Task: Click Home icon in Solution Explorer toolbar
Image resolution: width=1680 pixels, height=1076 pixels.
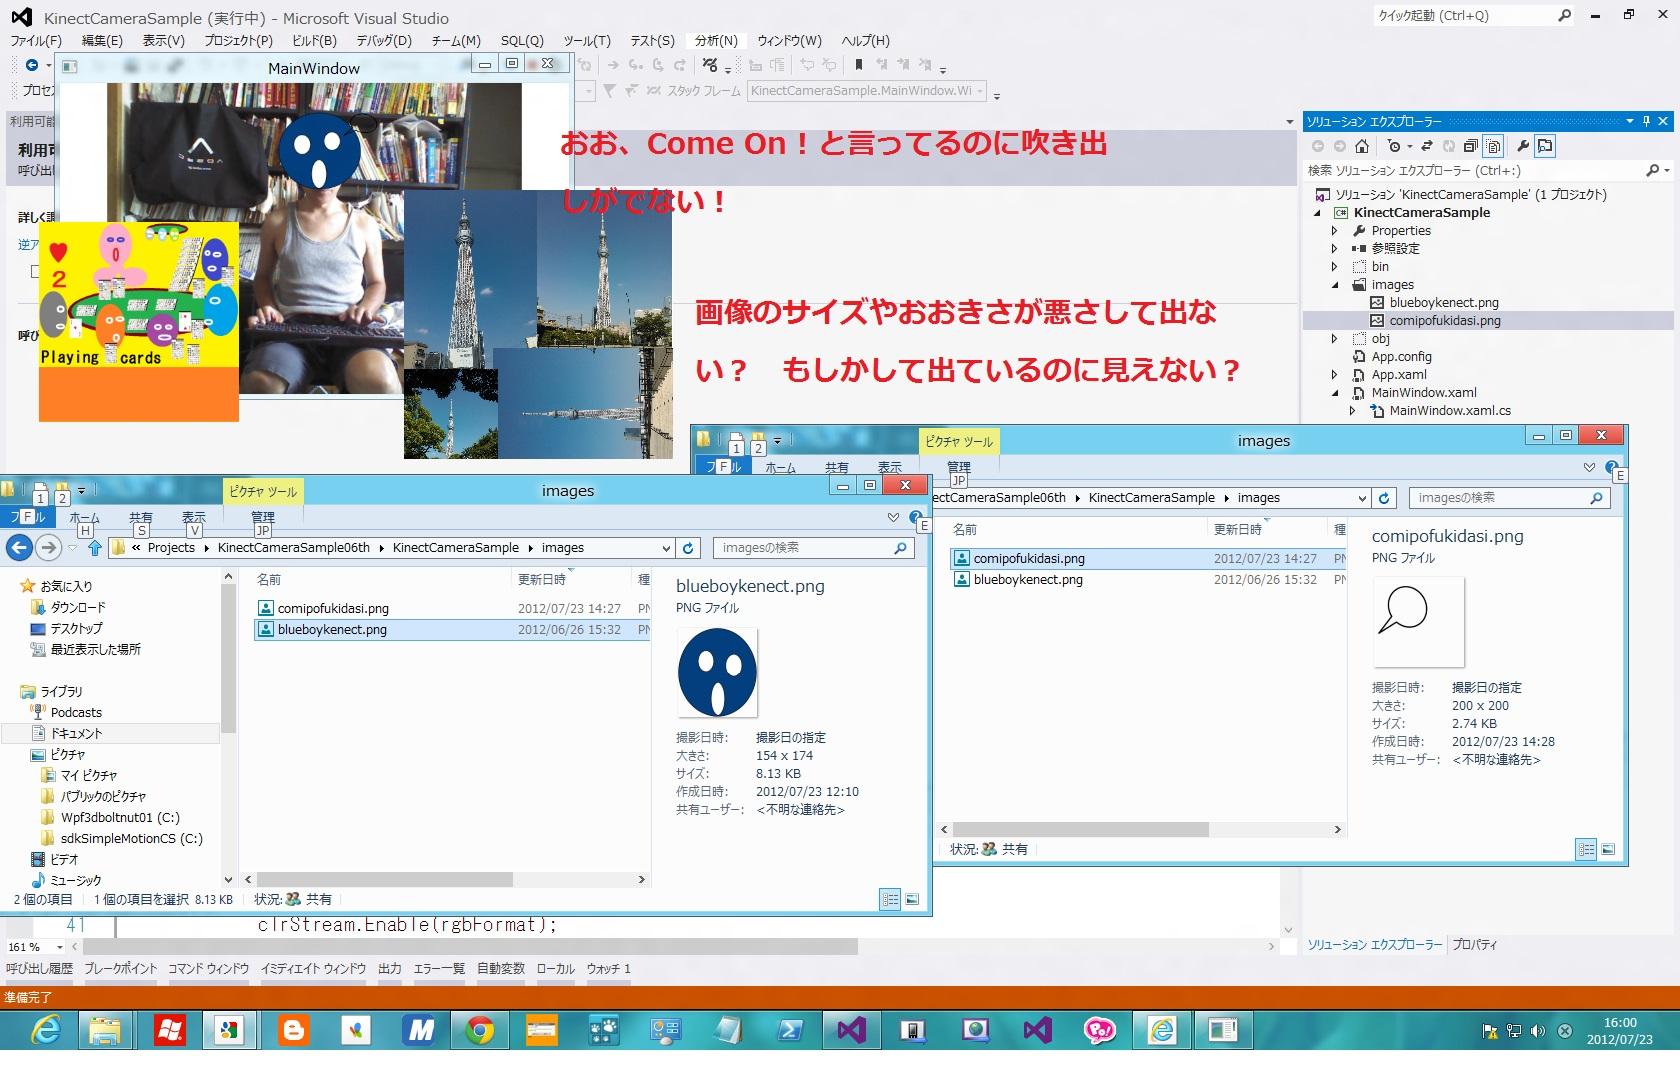Action: [x=1361, y=146]
